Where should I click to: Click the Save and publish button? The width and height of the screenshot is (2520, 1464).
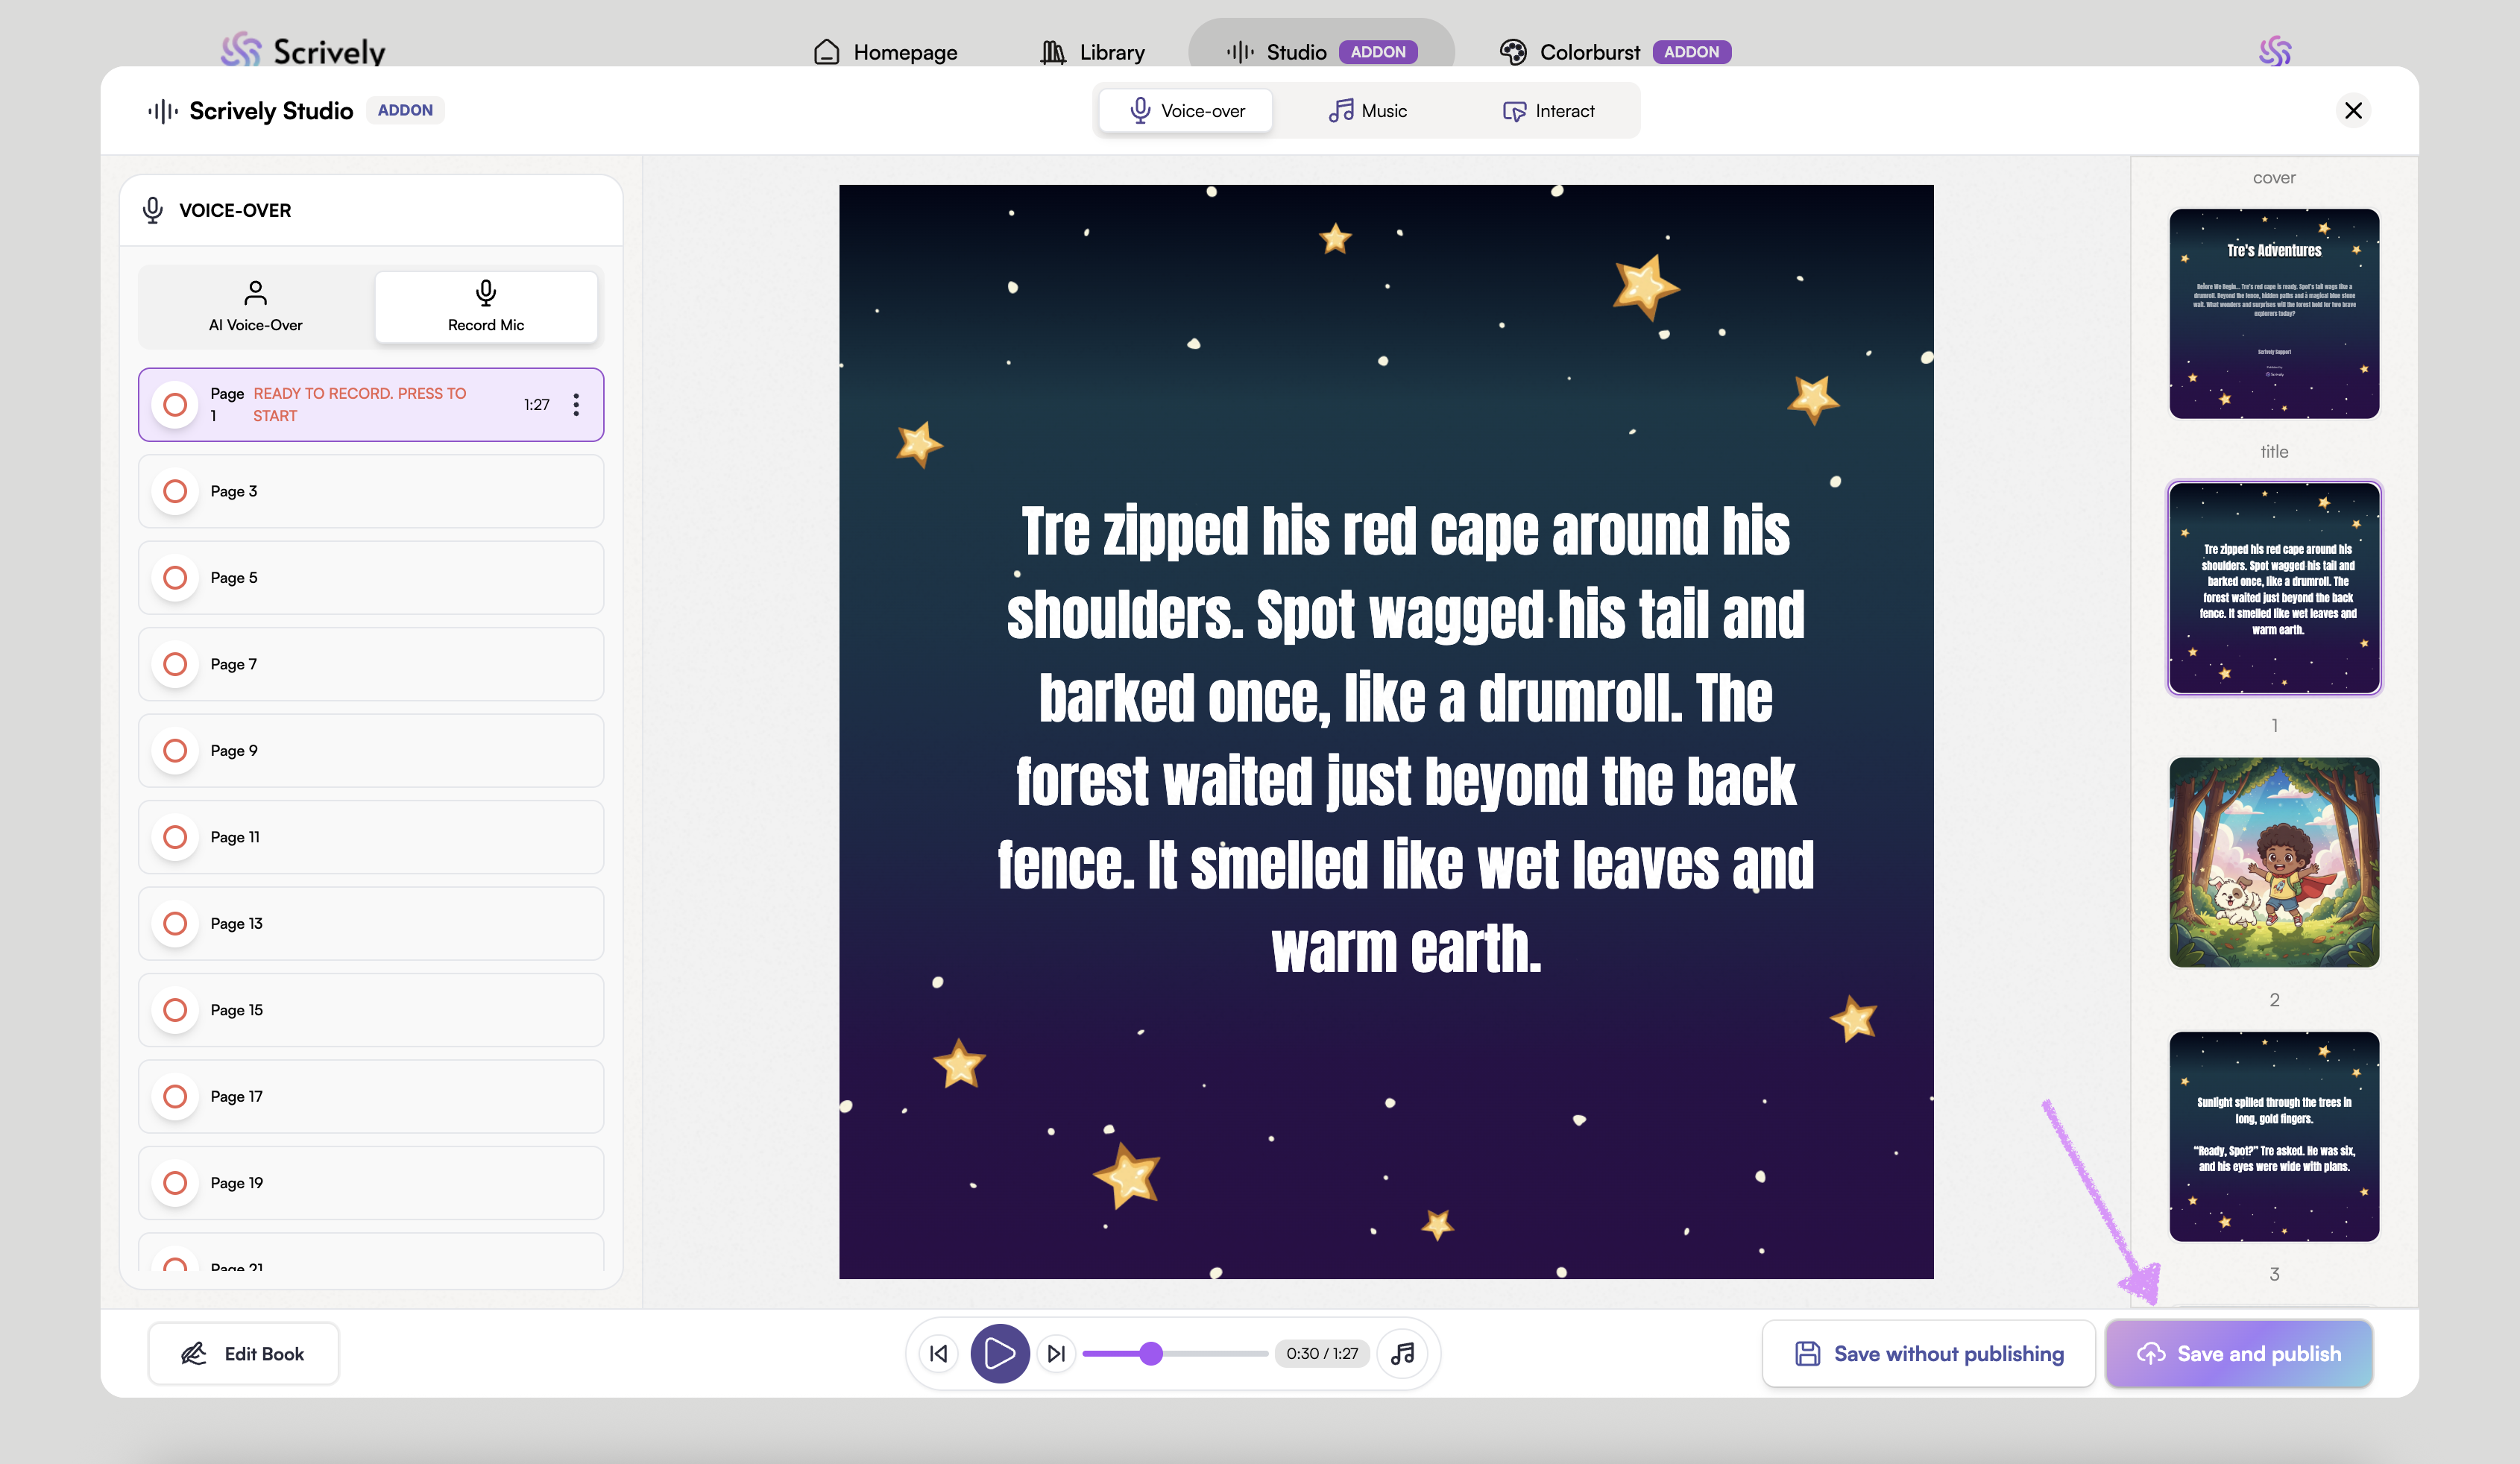[2239, 1353]
